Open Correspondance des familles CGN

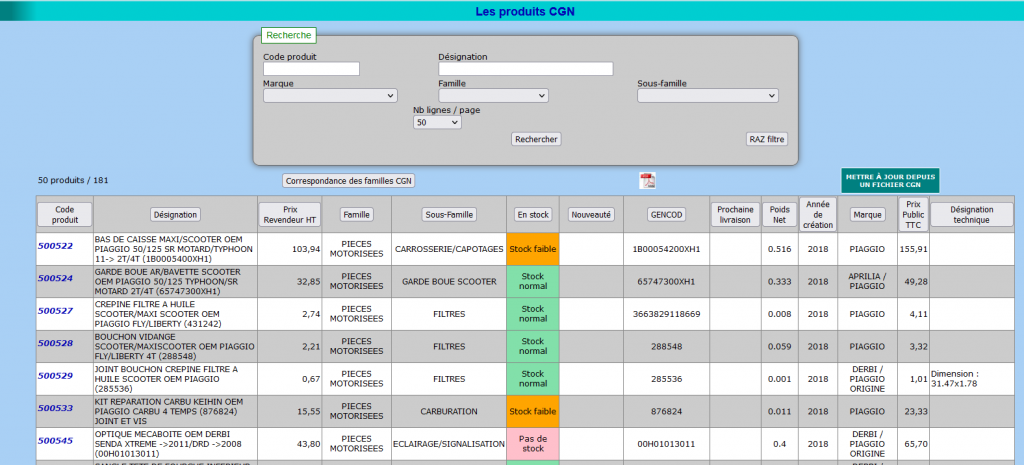349,181
